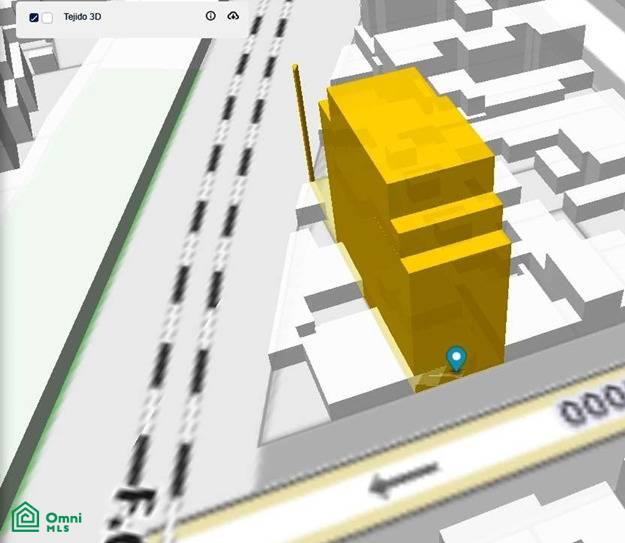Open the Tejido 3D layer info icon

[210, 16]
